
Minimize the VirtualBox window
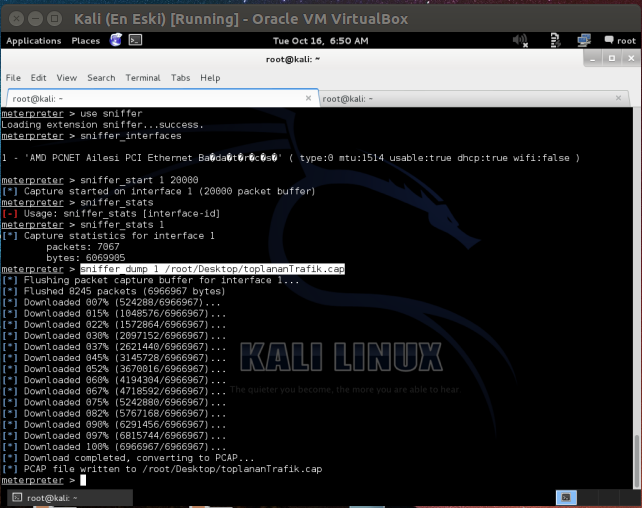[x=35, y=19]
